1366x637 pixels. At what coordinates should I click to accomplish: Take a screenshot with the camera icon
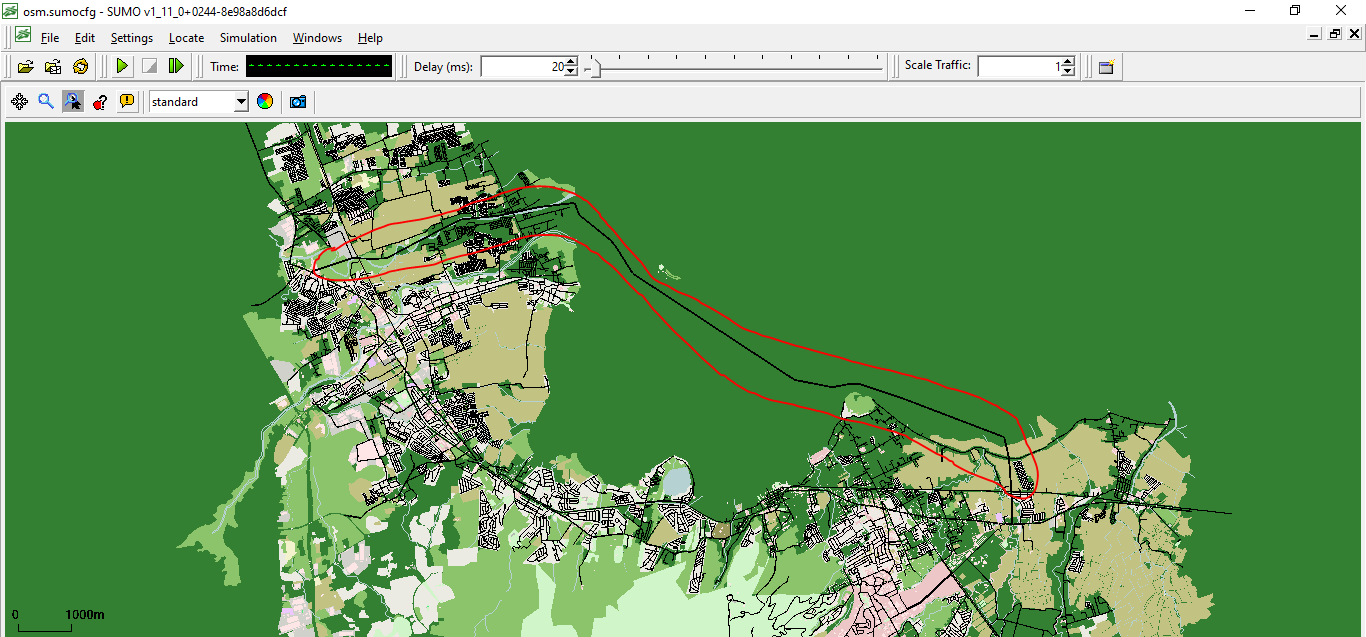297,102
